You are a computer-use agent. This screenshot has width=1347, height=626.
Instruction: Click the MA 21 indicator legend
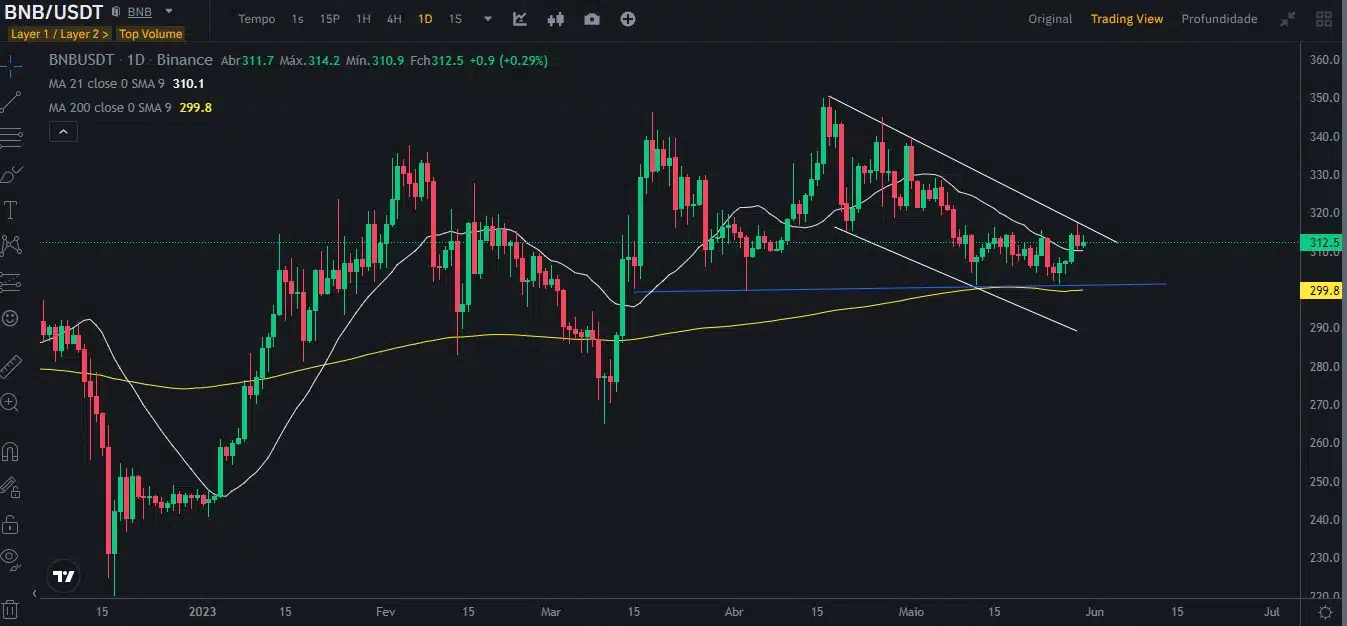click(127, 84)
